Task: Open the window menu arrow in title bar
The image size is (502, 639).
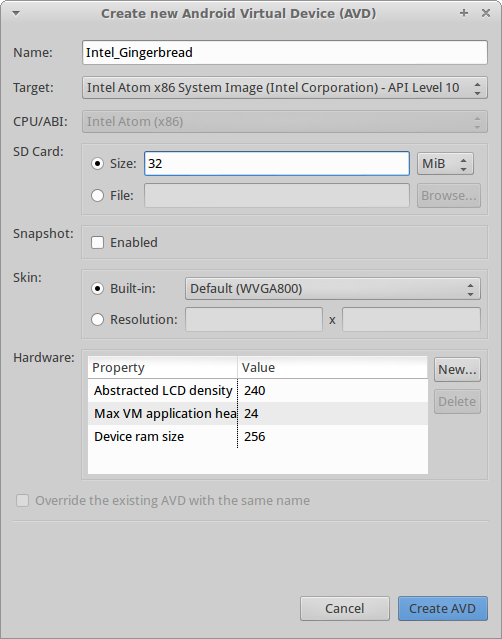Action: click(16, 13)
